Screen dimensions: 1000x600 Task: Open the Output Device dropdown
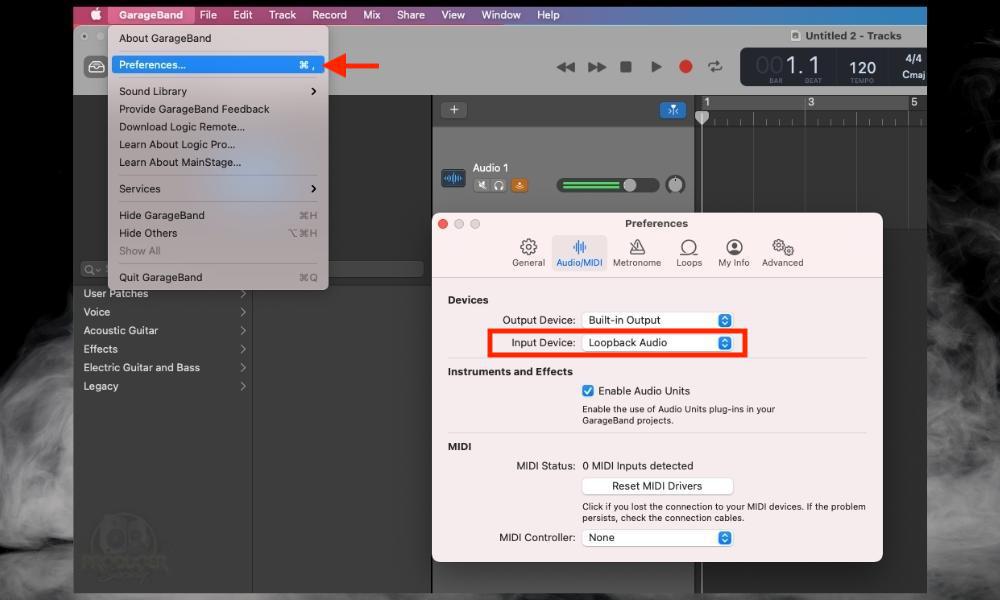(657, 320)
